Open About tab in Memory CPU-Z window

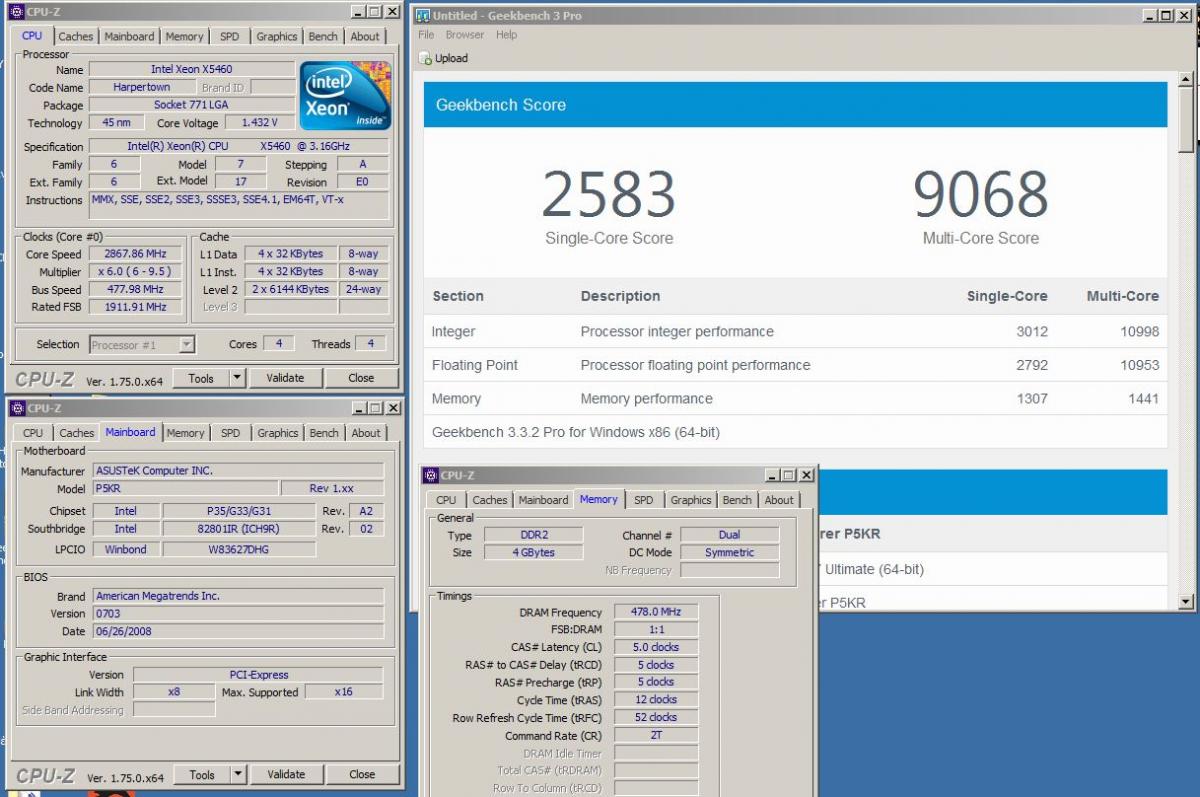[x=779, y=500]
